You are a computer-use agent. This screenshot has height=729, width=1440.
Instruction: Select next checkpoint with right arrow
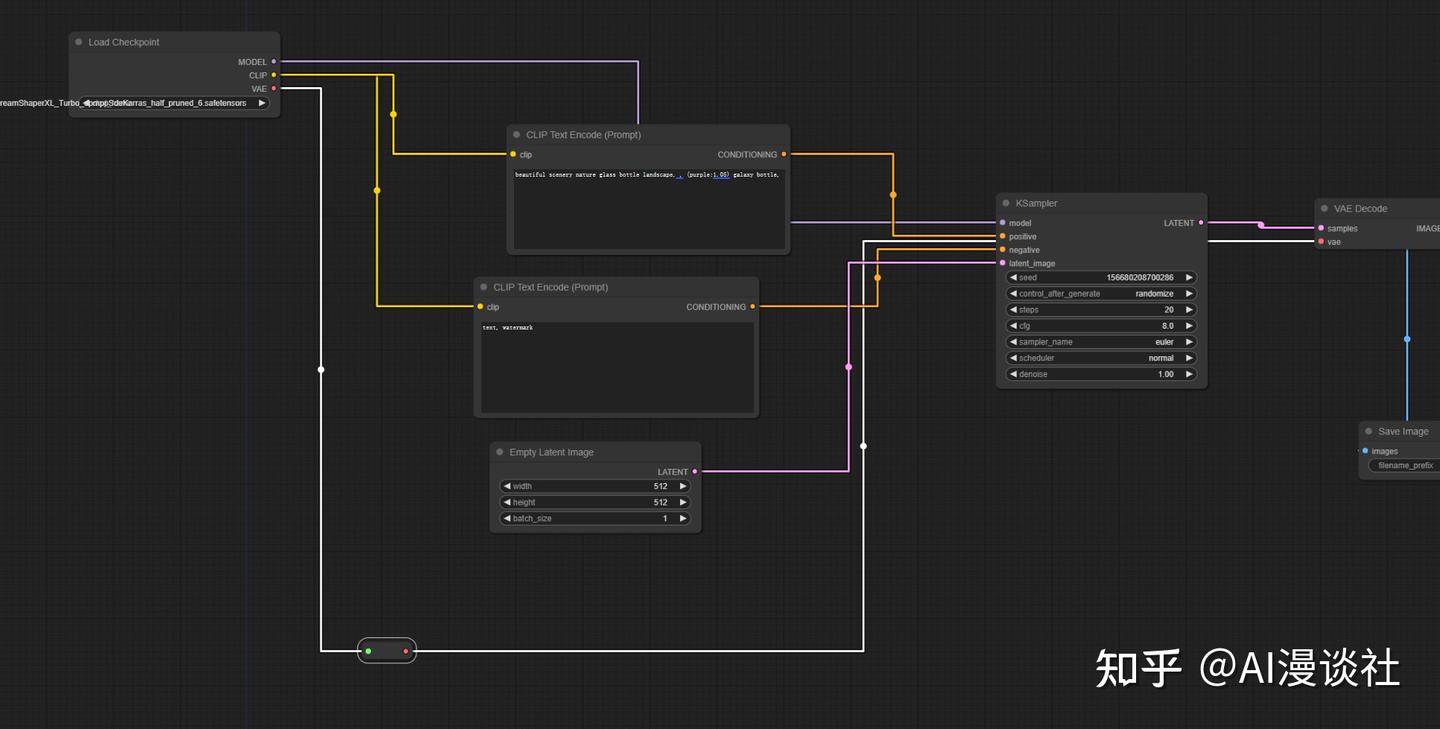[262, 103]
